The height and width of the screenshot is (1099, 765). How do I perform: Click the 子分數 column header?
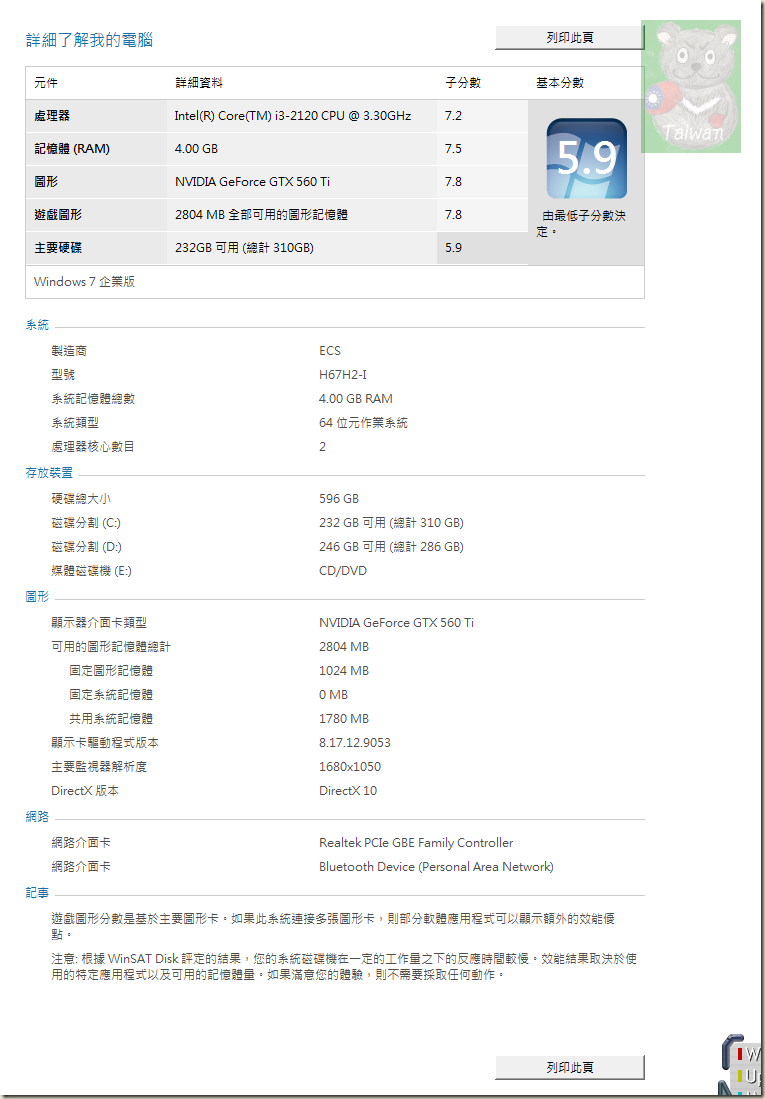[463, 83]
